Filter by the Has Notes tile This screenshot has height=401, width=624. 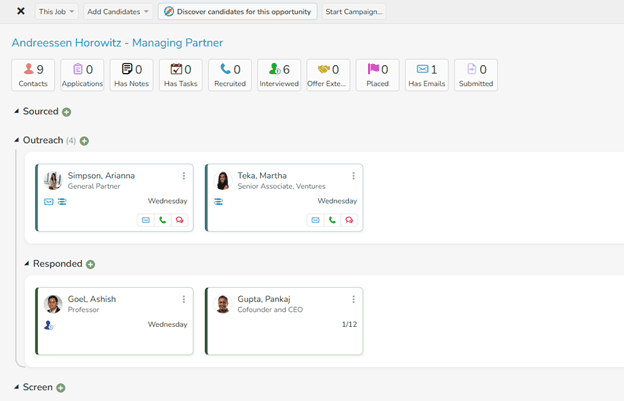[x=131, y=75]
